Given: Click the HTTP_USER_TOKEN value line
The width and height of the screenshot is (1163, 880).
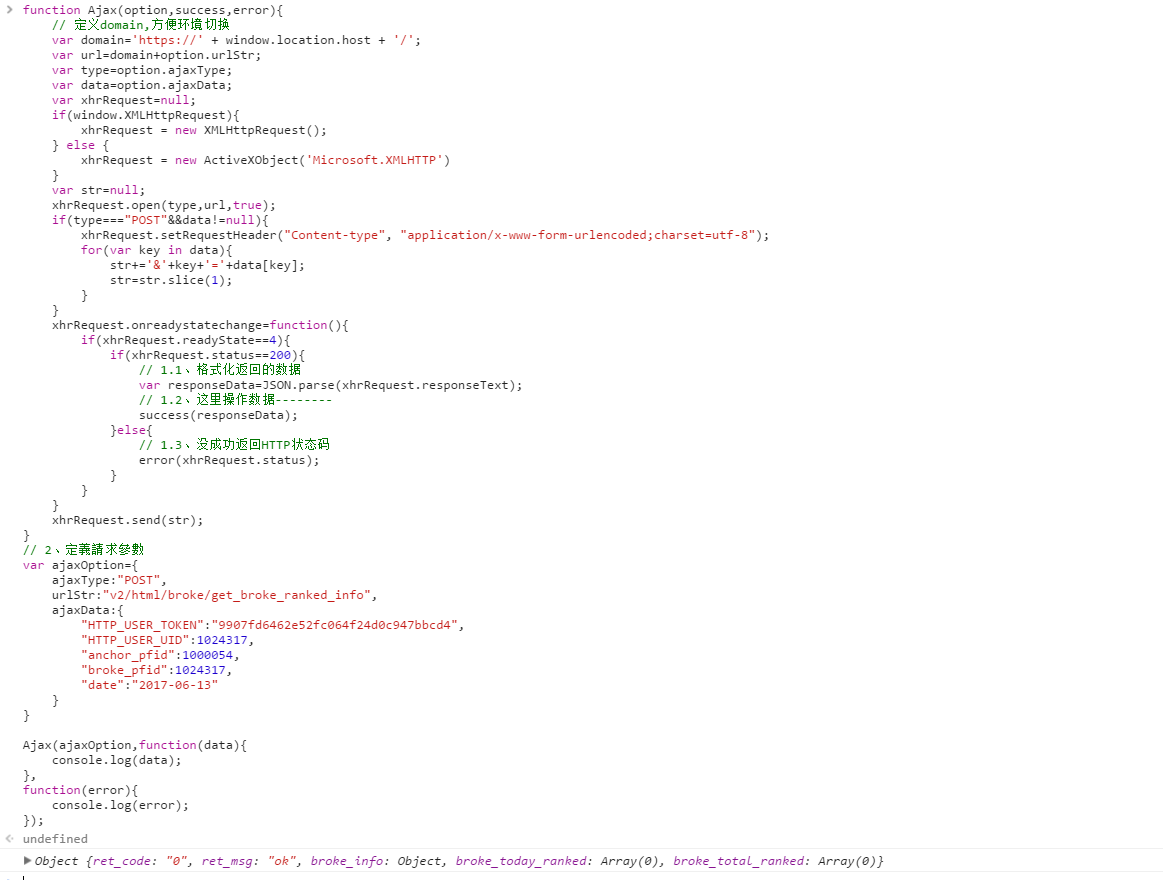Looking at the screenshot, I should pyautogui.click(x=273, y=625).
